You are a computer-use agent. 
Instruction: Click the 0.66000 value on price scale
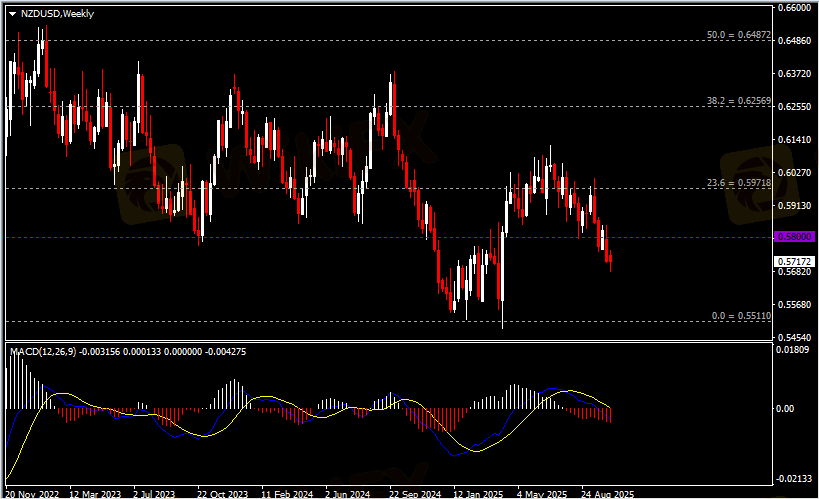tap(795, 8)
